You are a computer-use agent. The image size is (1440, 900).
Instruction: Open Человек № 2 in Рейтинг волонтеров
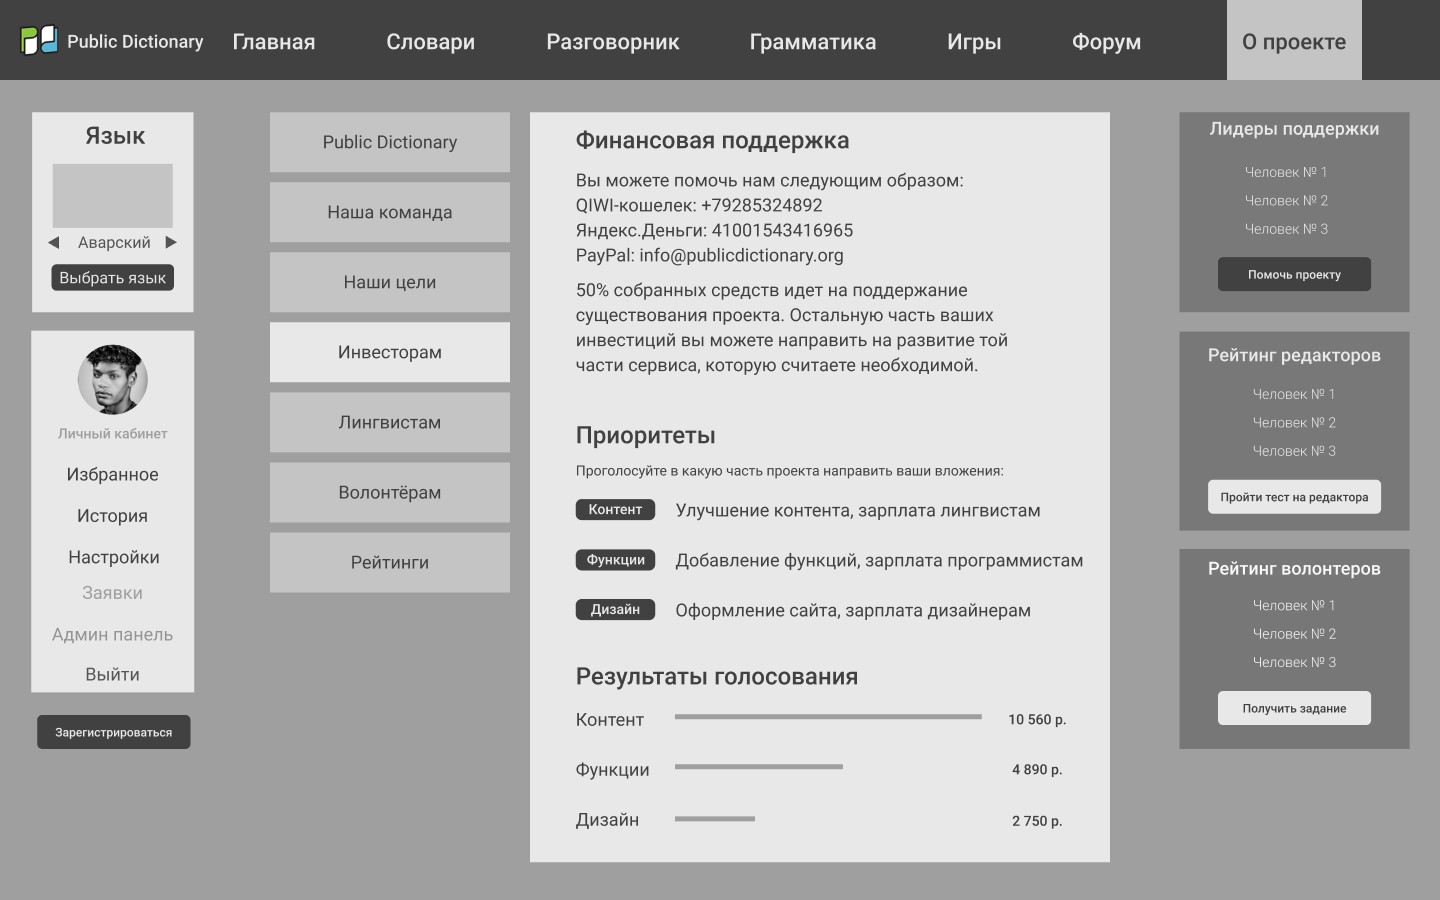click(1294, 633)
